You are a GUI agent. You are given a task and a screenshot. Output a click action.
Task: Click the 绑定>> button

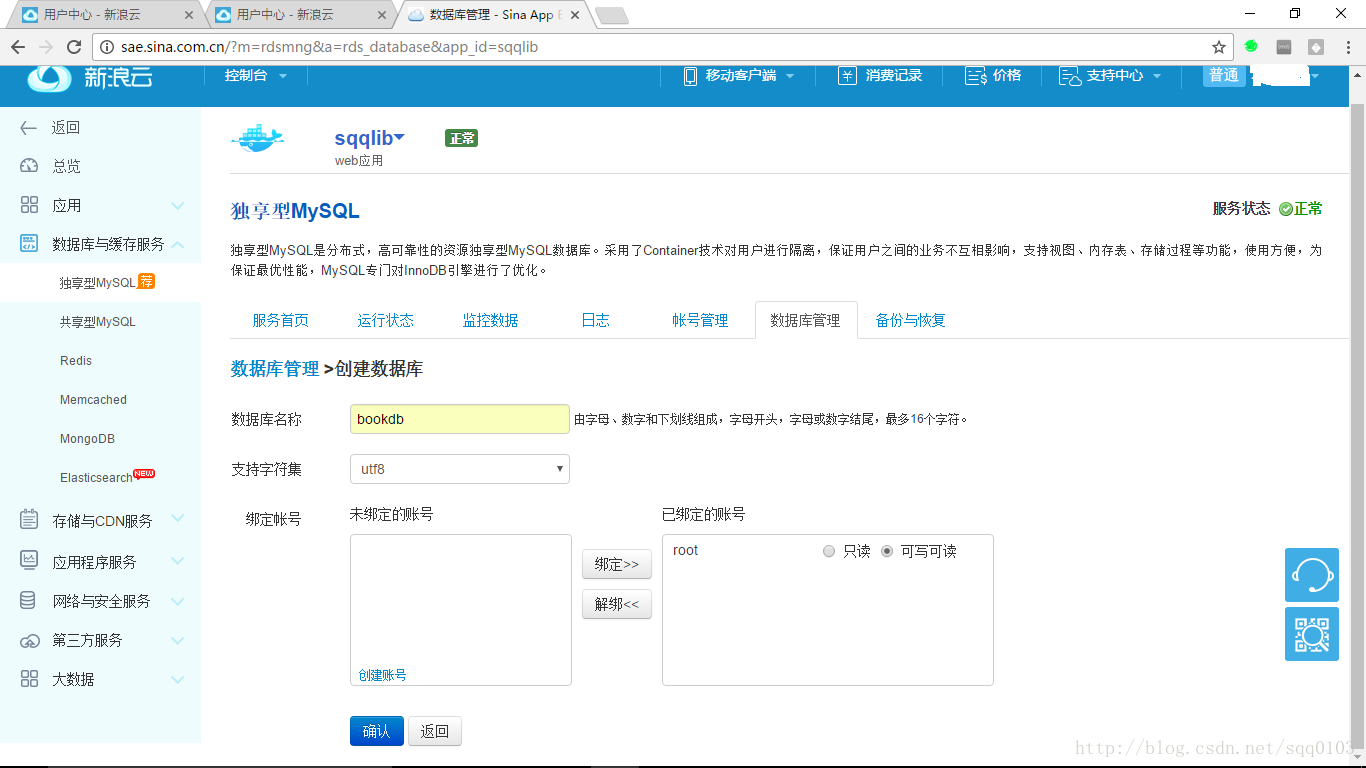point(617,564)
